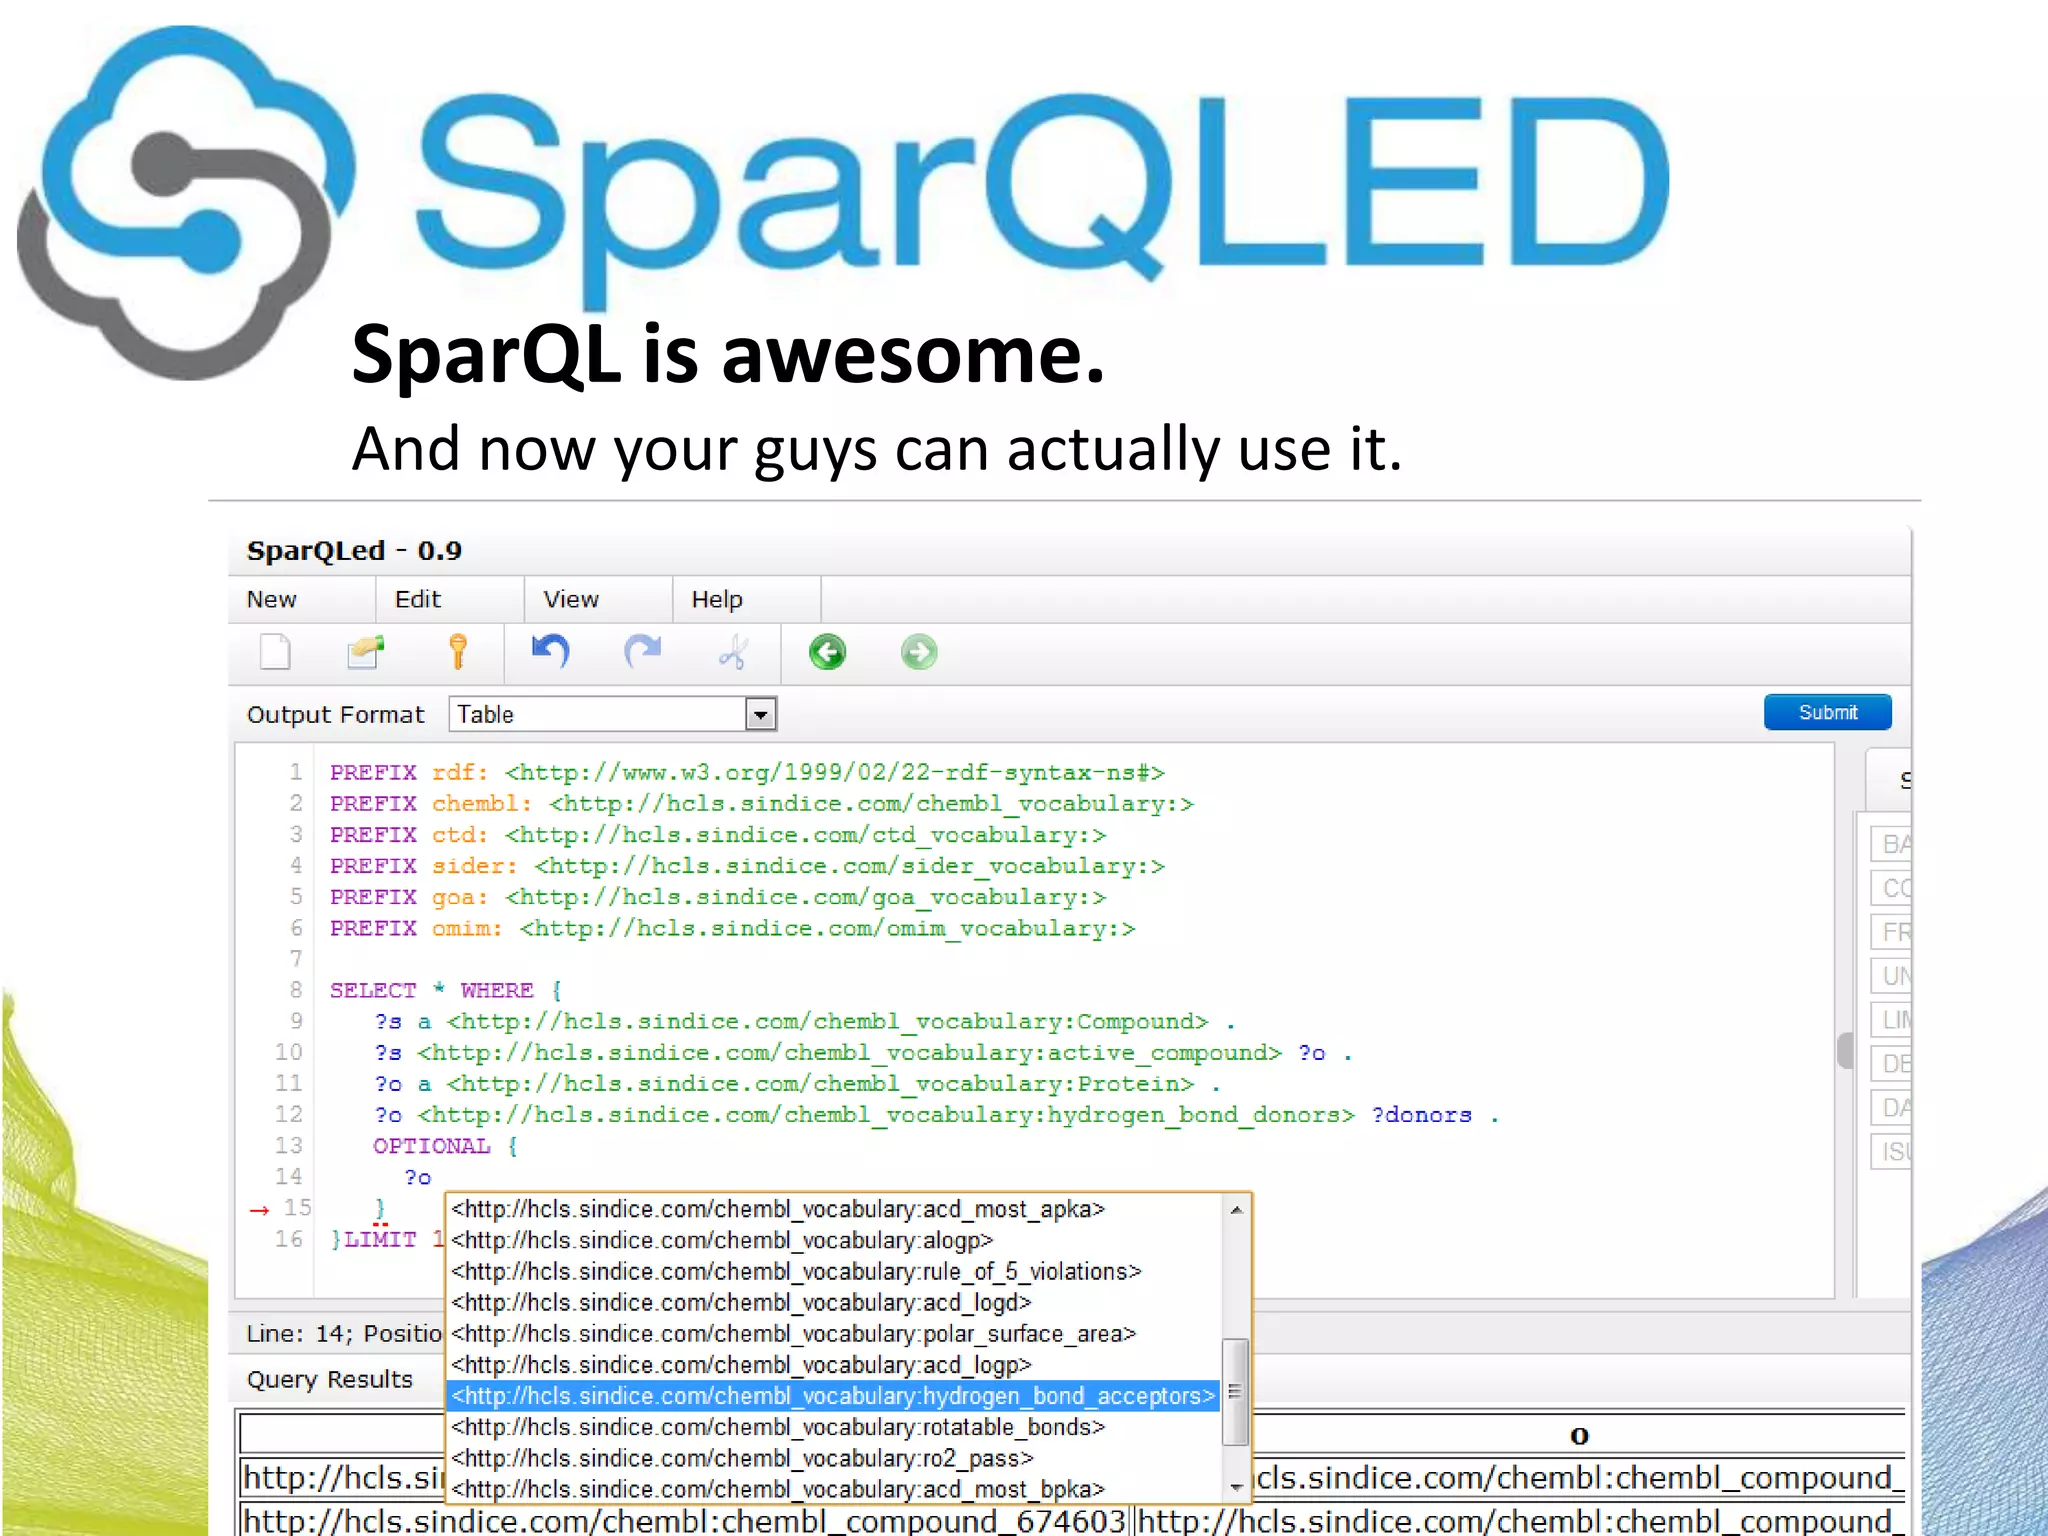This screenshot has width=2048, height=1536.
Task: Click the o column header in results
Action: (x=1579, y=1435)
